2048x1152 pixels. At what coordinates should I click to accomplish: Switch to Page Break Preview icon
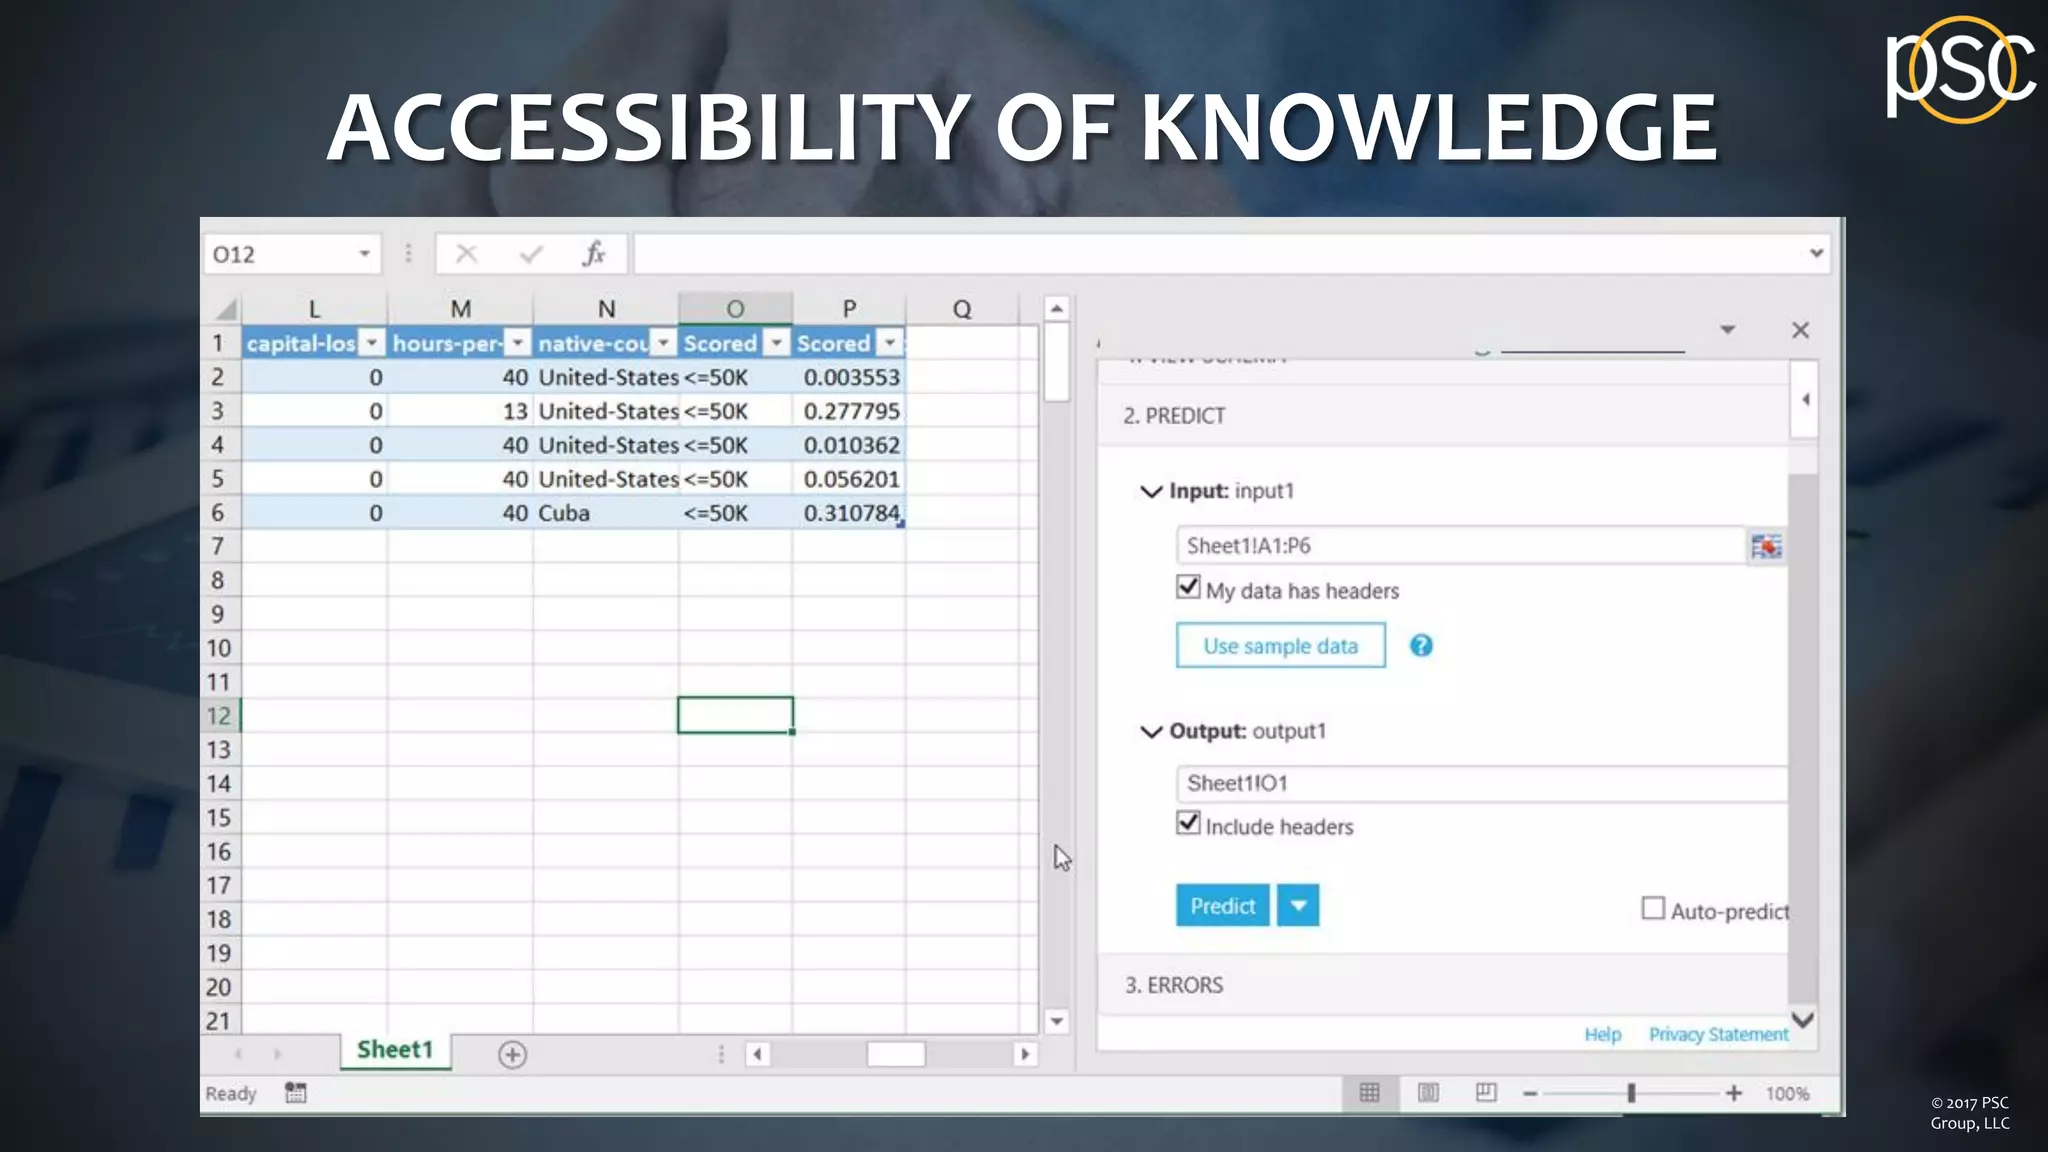tap(1486, 1093)
